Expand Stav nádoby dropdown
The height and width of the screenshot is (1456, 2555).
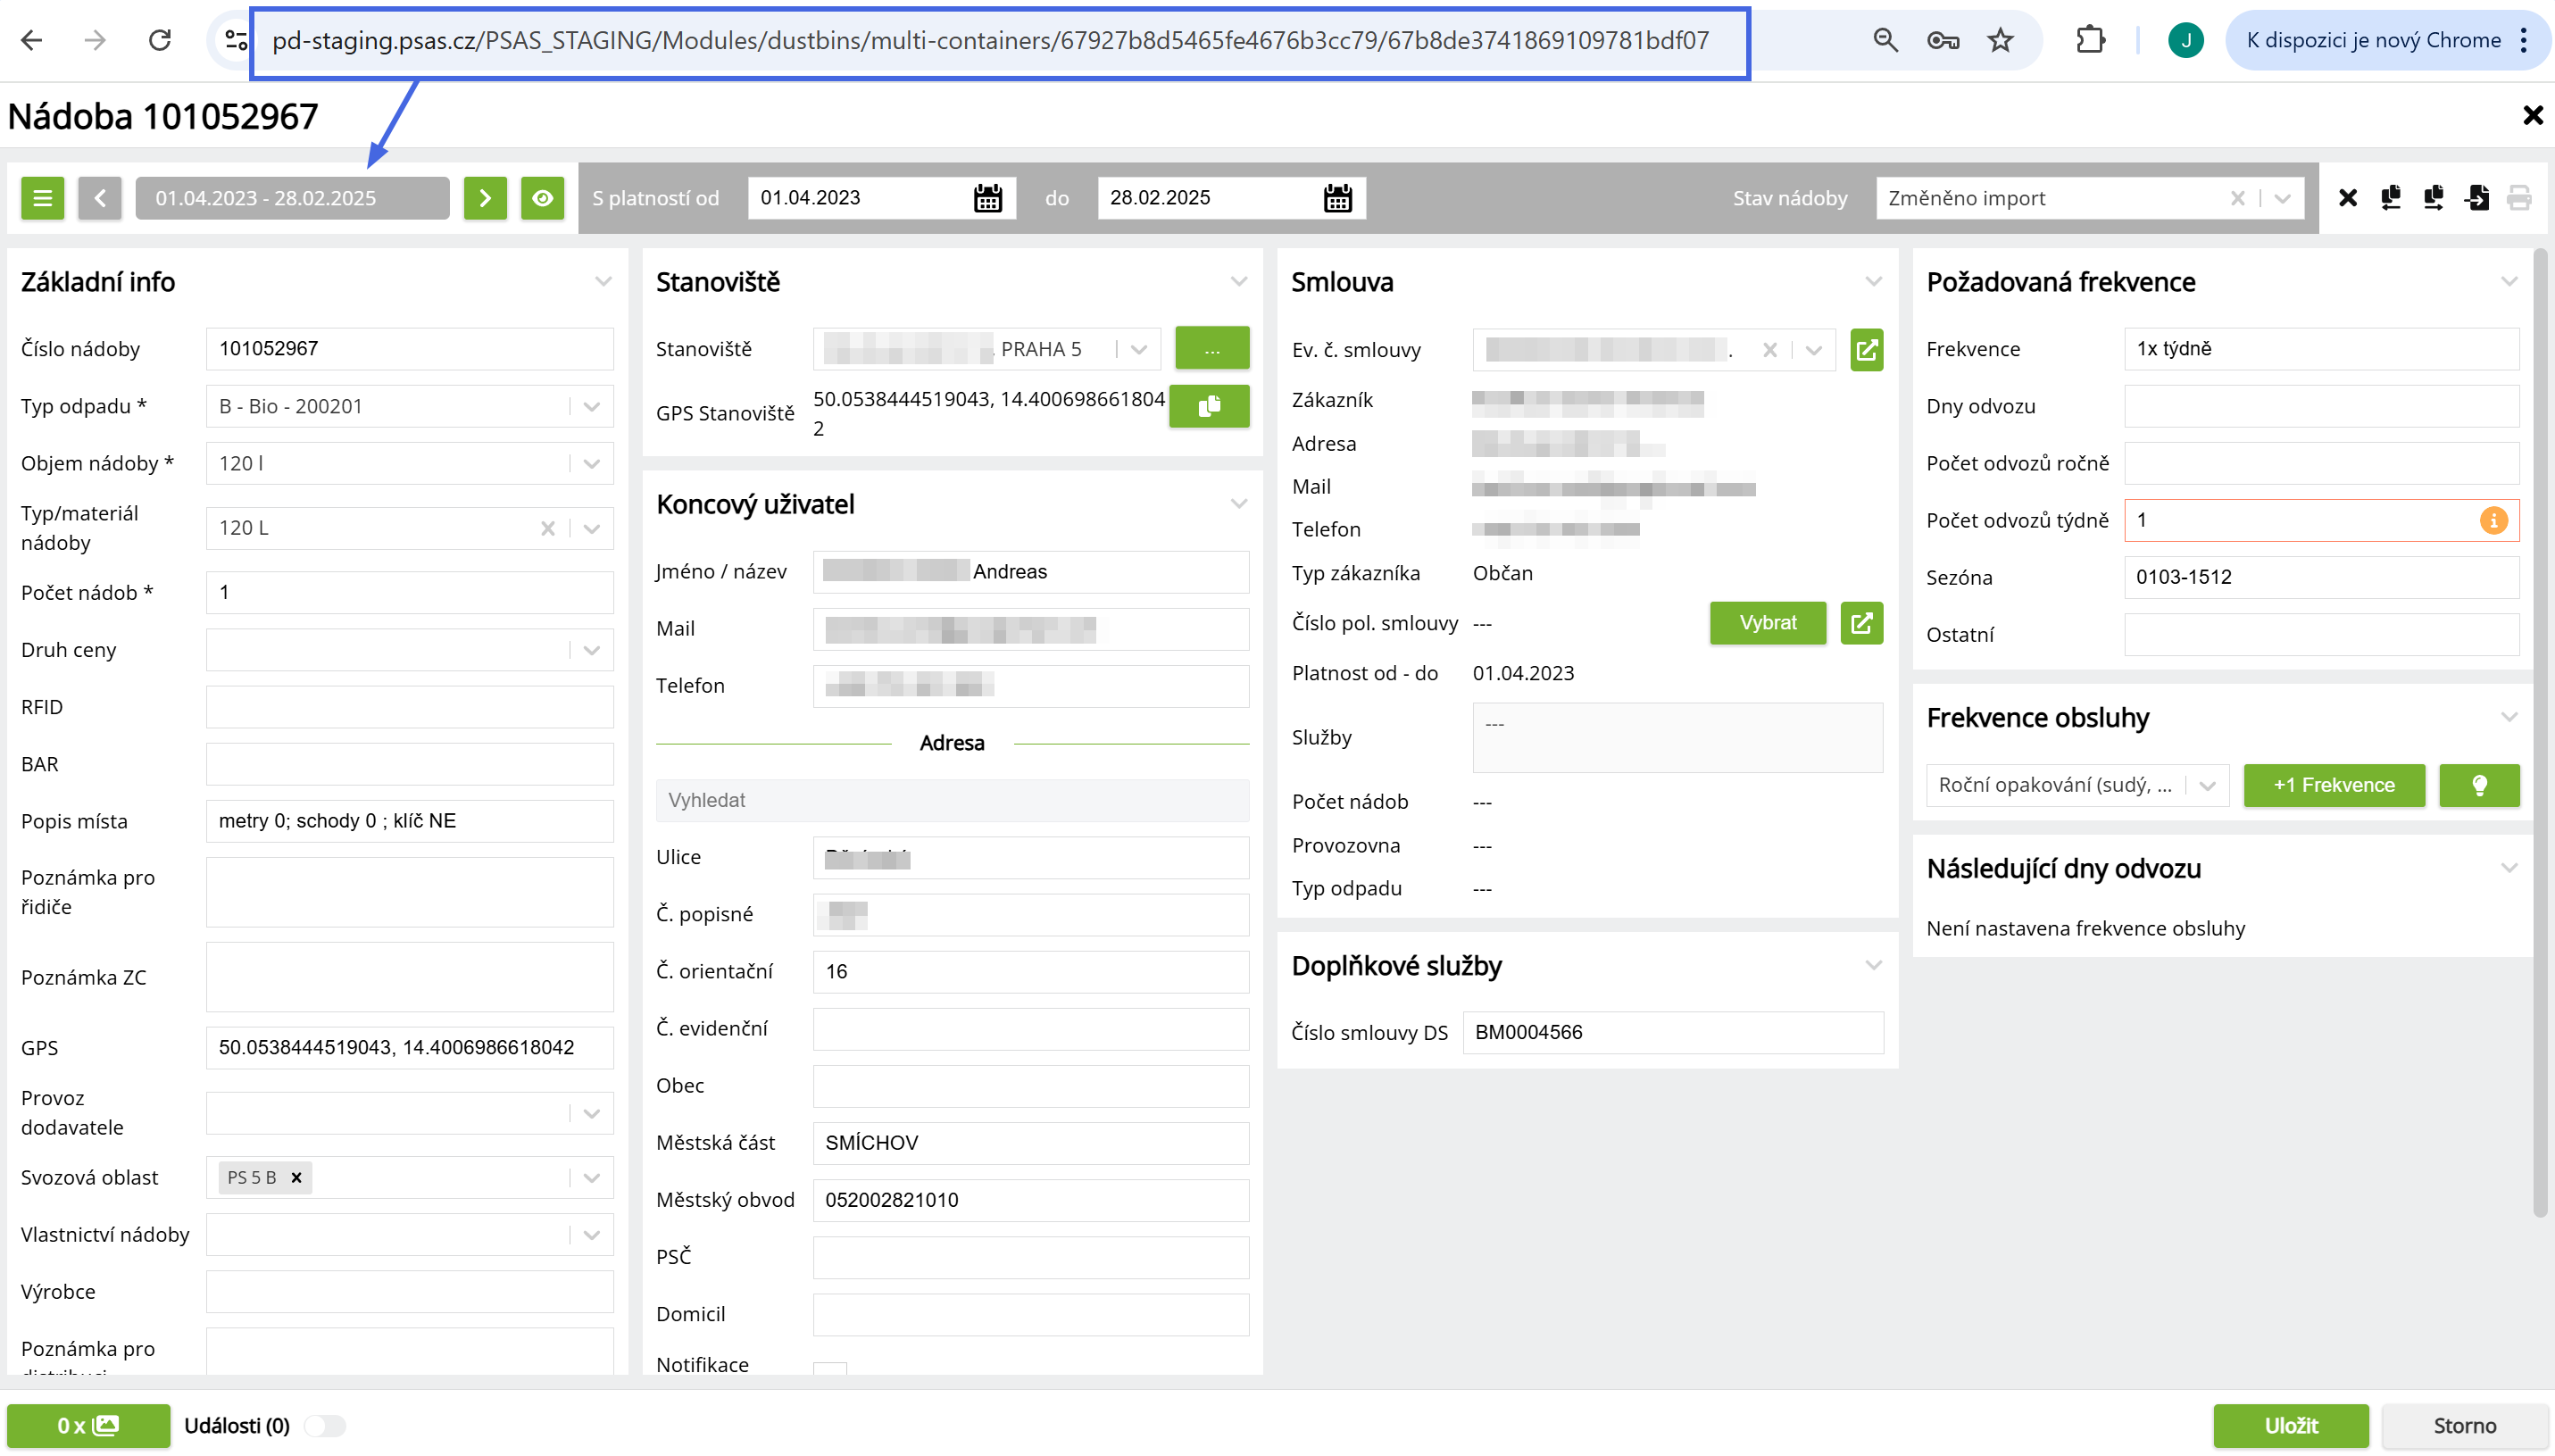[2282, 198]
